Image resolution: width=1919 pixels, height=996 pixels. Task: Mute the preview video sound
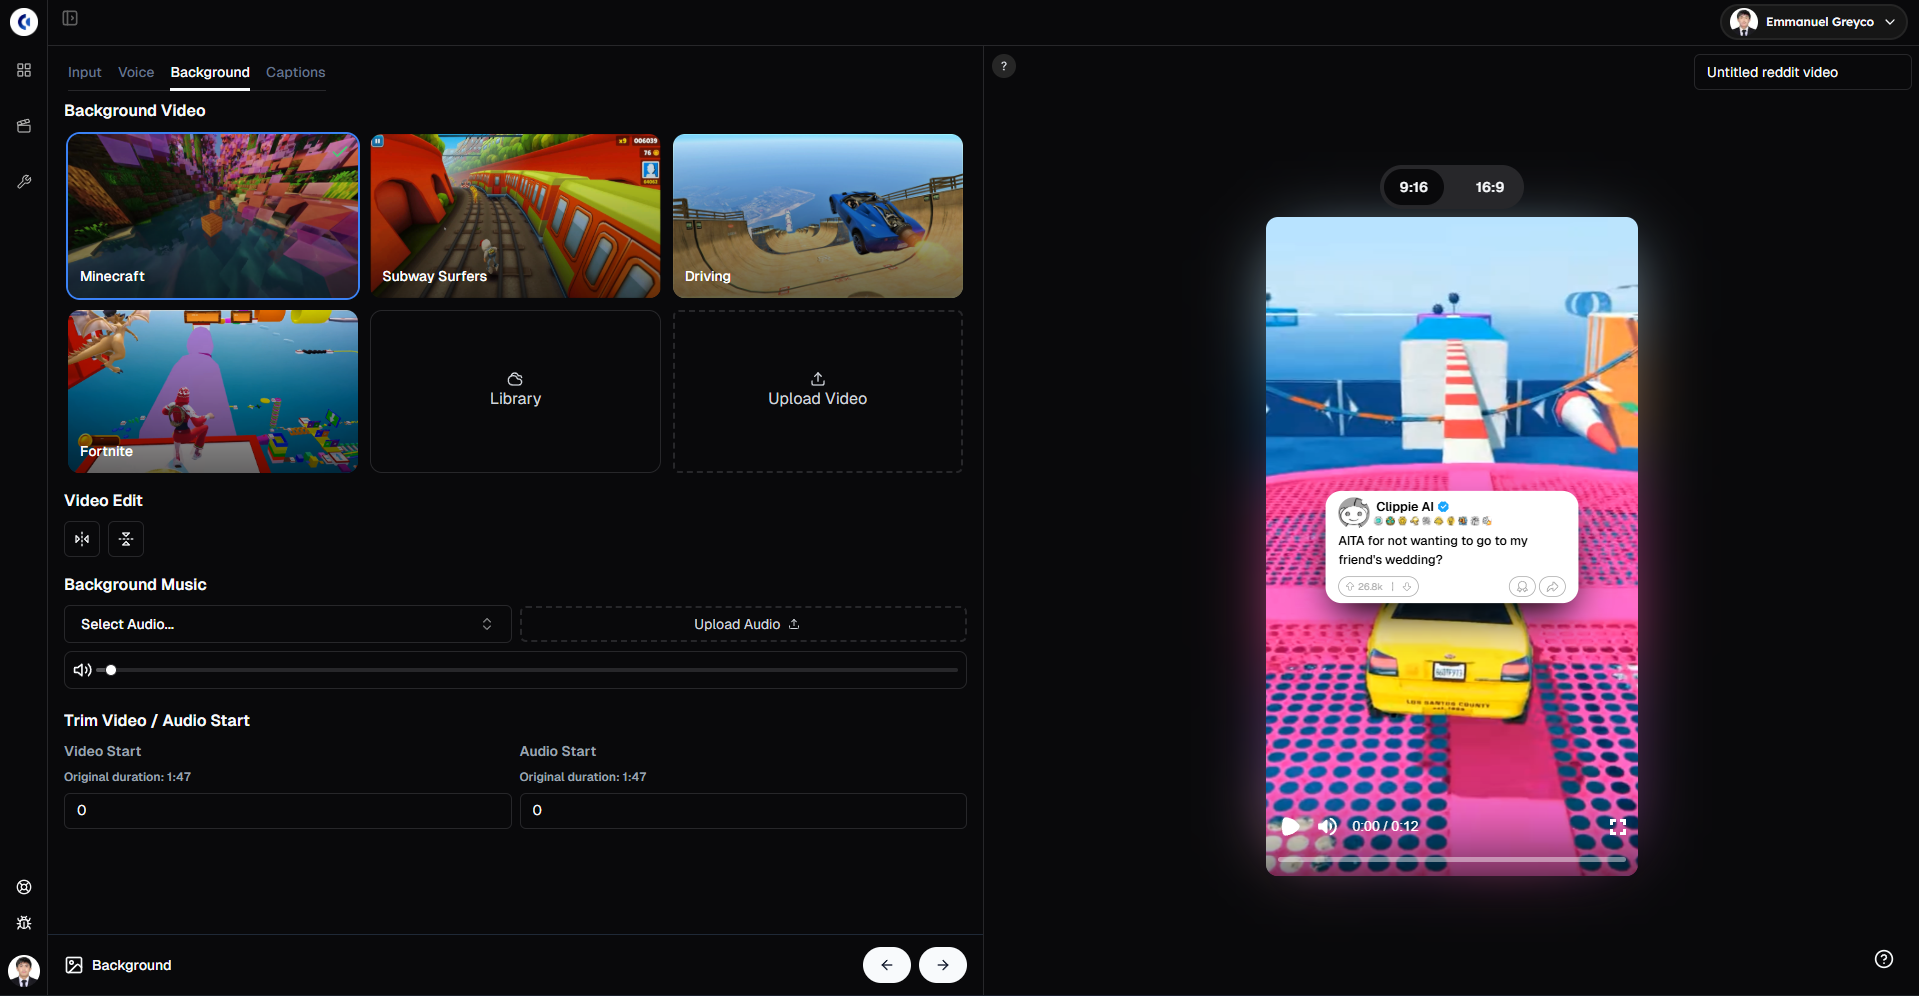coord(1327,826)
